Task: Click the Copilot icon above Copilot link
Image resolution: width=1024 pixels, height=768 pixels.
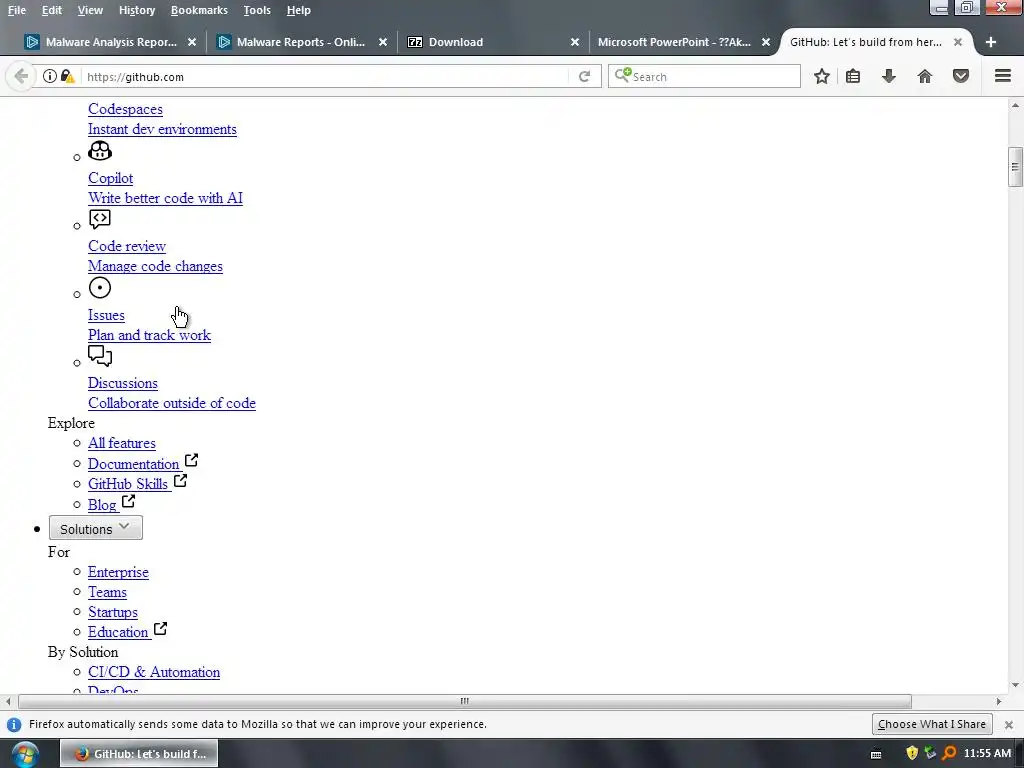Action: point(100,151)
